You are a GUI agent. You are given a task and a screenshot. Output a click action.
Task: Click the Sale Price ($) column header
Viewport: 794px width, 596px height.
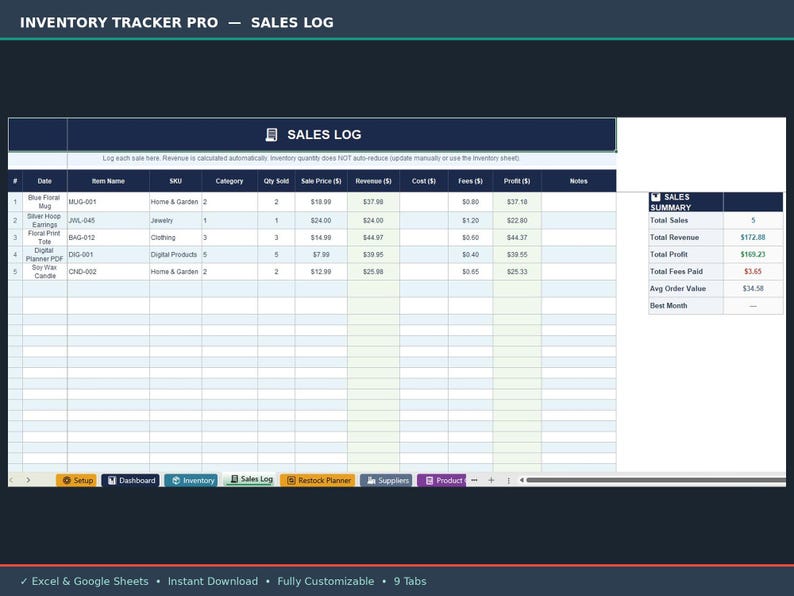pos(321,181)
